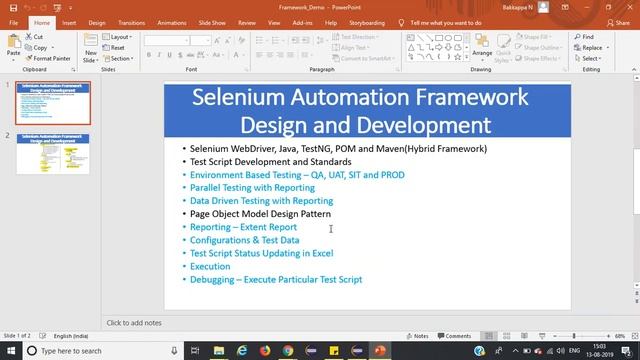Click Tell me what you want to do

[446, 23]
